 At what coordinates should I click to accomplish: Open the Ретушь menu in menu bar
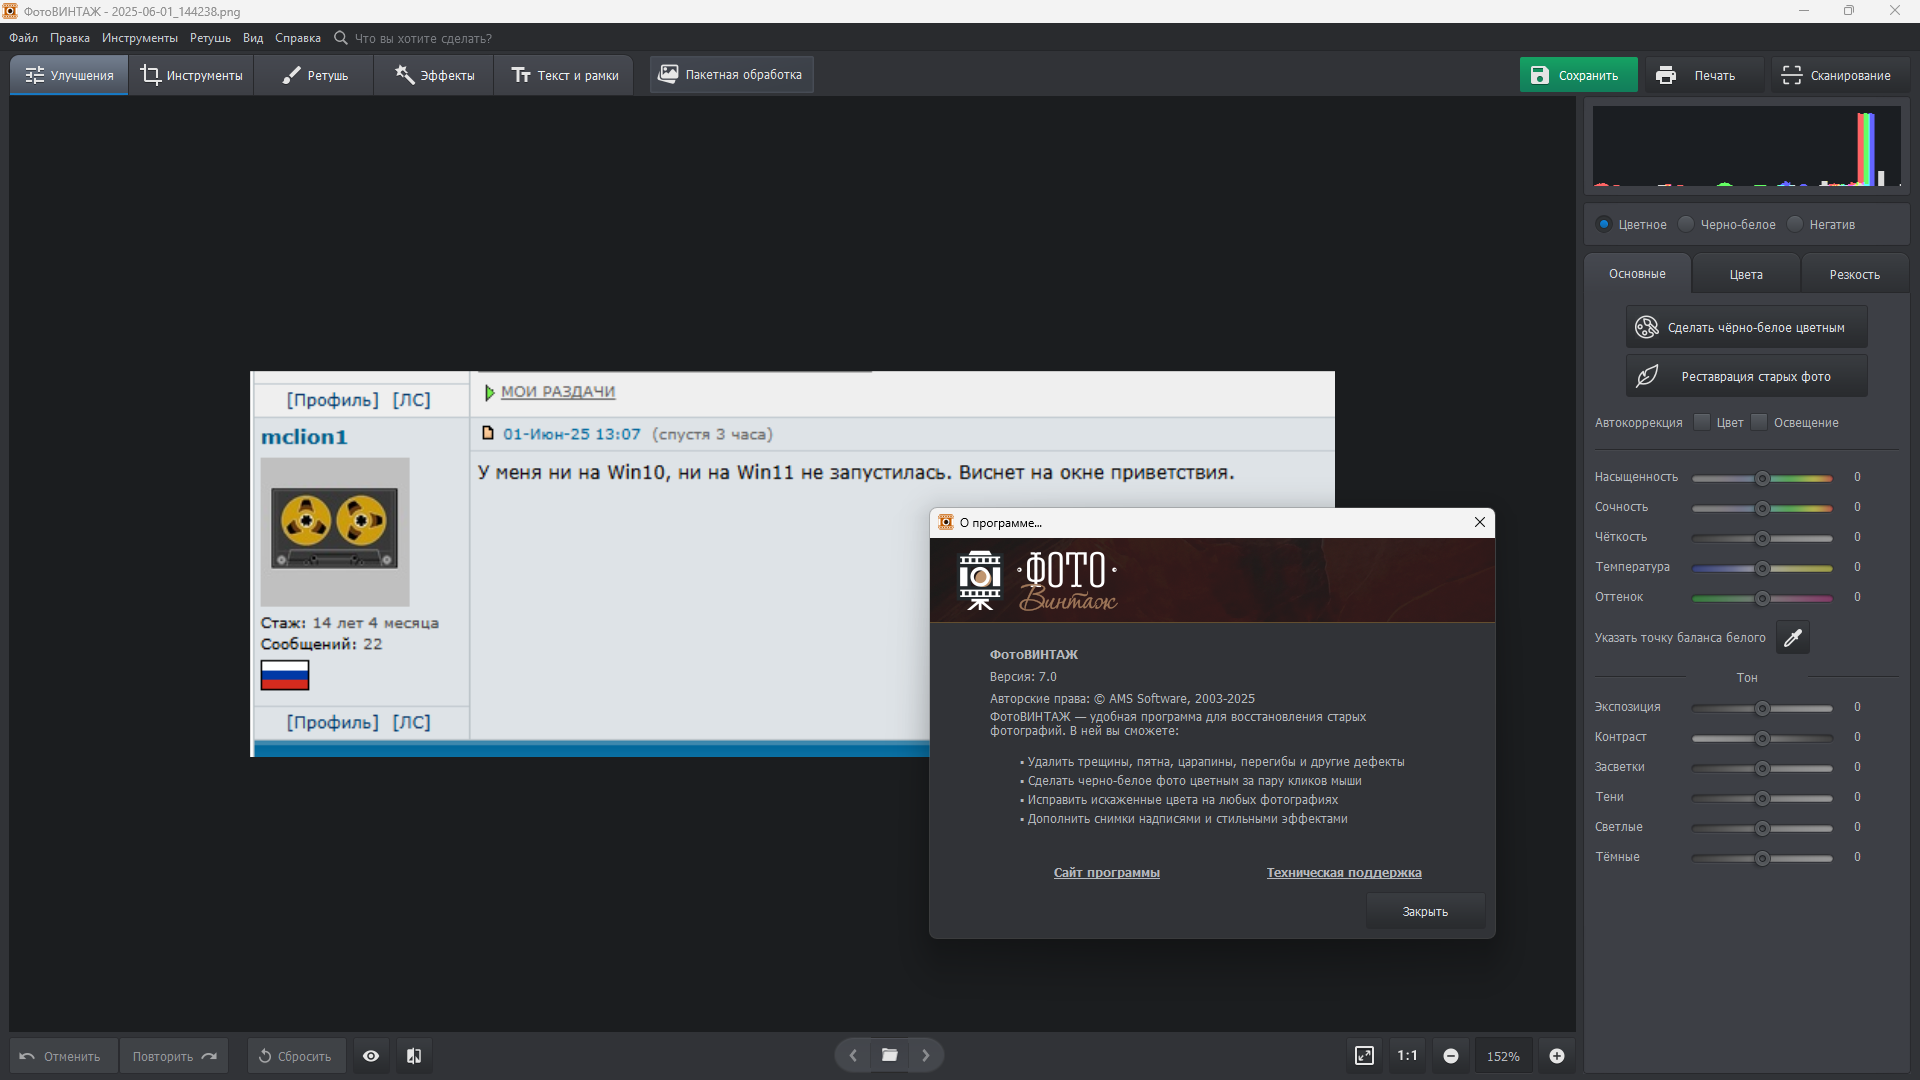[210, 38]
